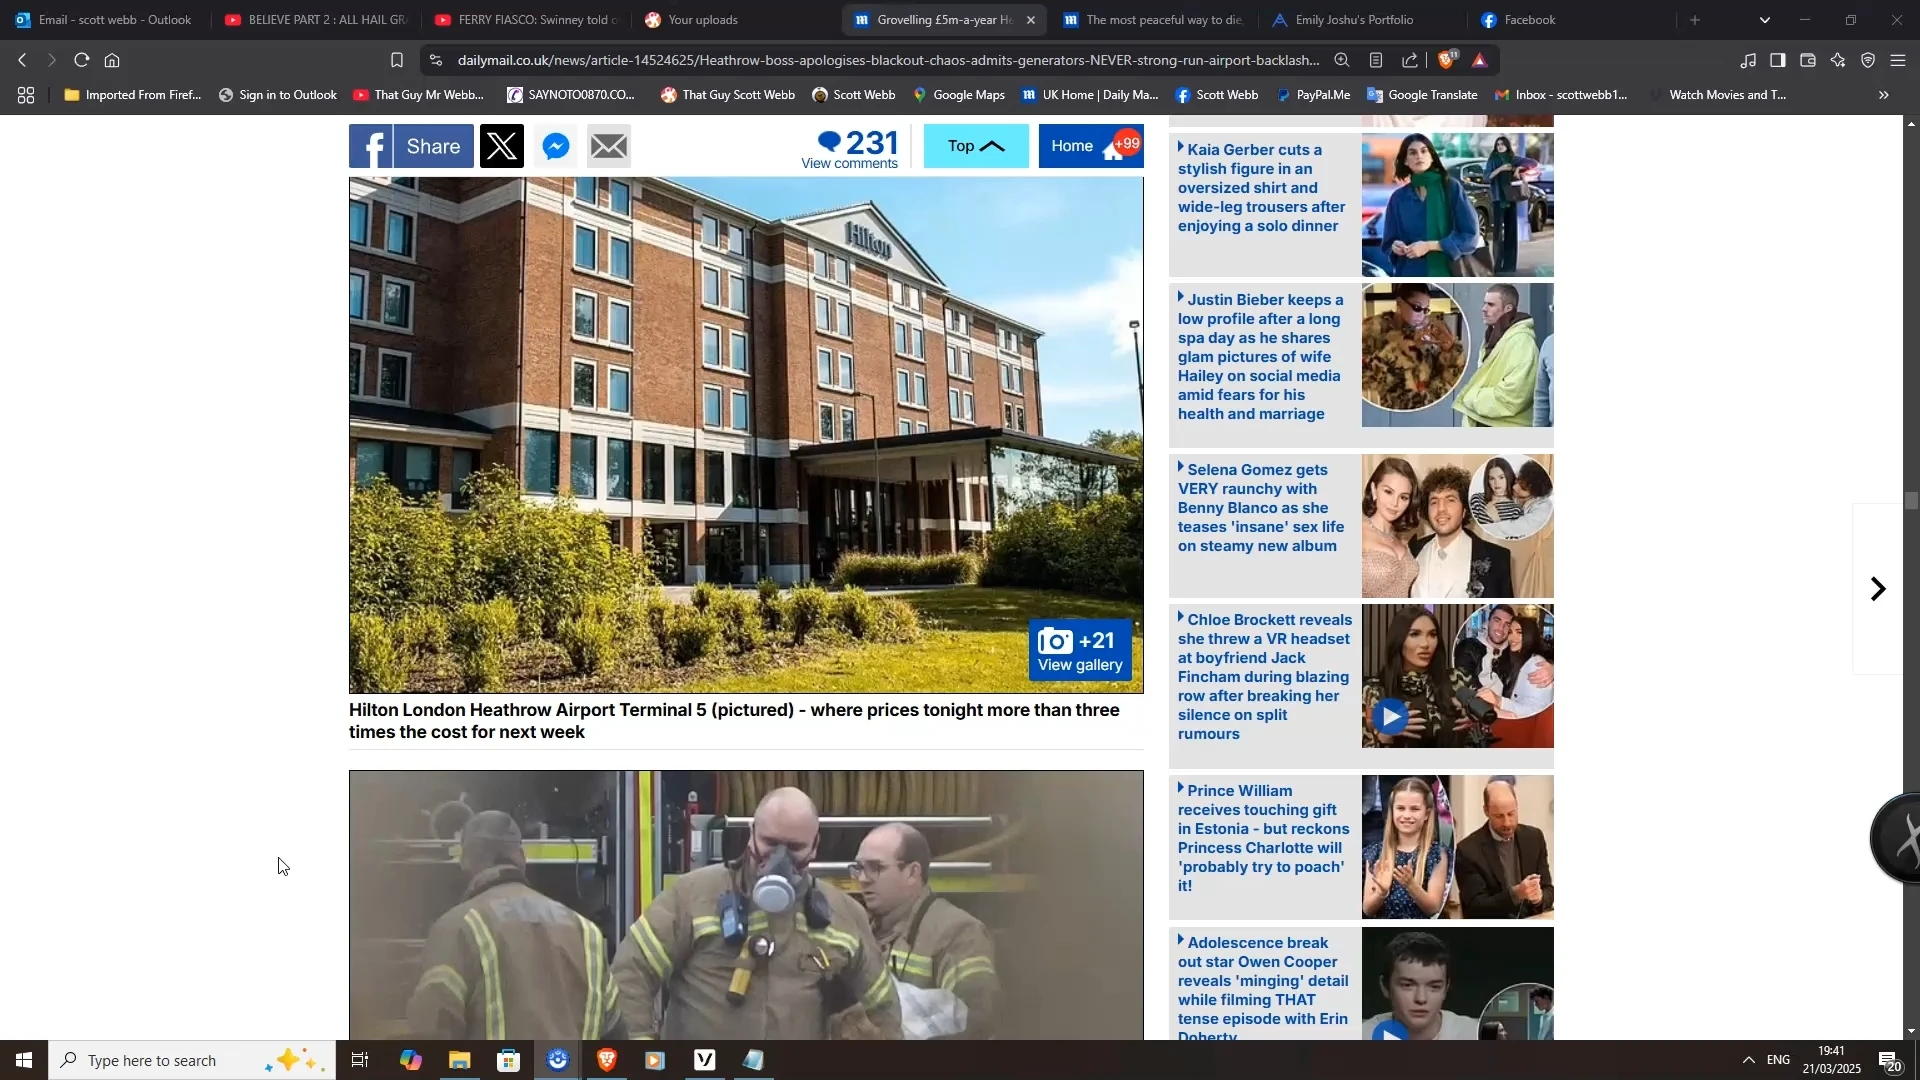Open the Selena Gomez article headline
The height and width of the screenshot is (1080, 1920).
1261,508
